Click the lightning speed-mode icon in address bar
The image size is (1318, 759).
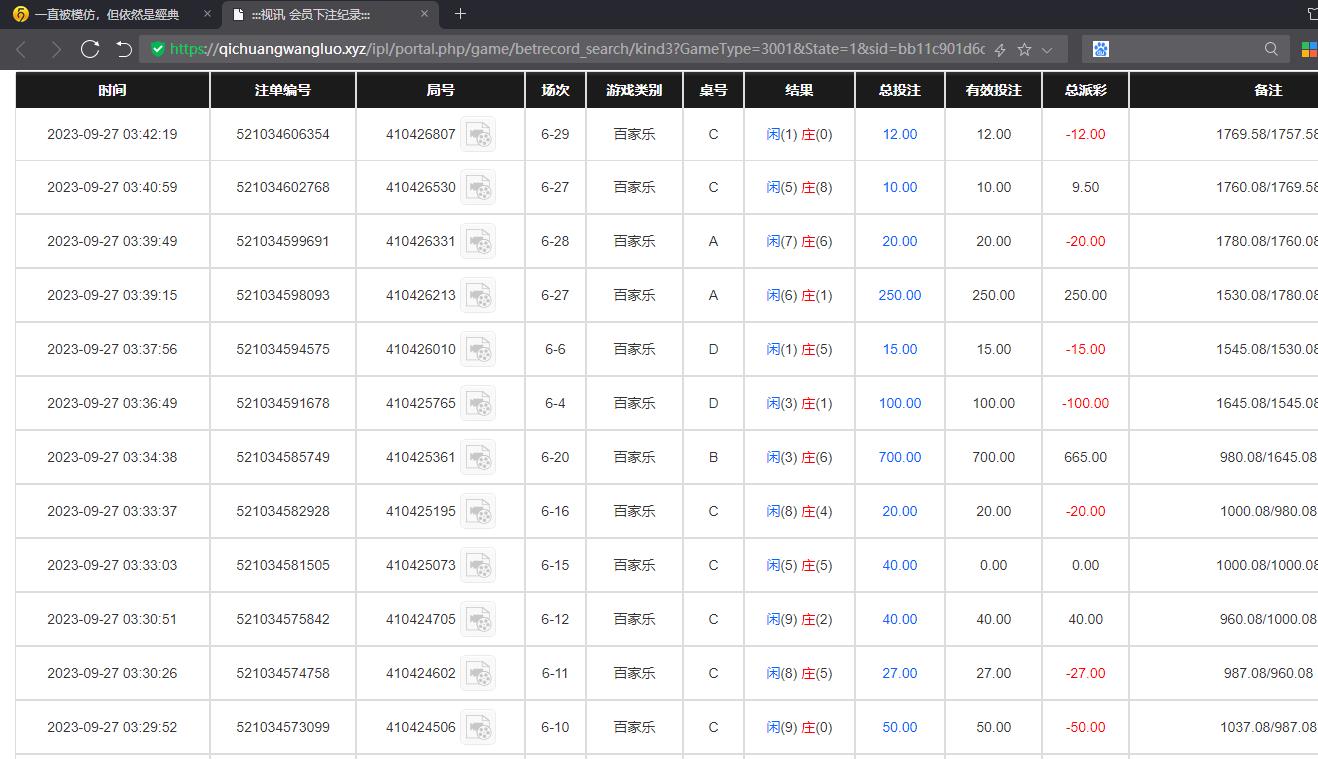tap(1000, 49)
